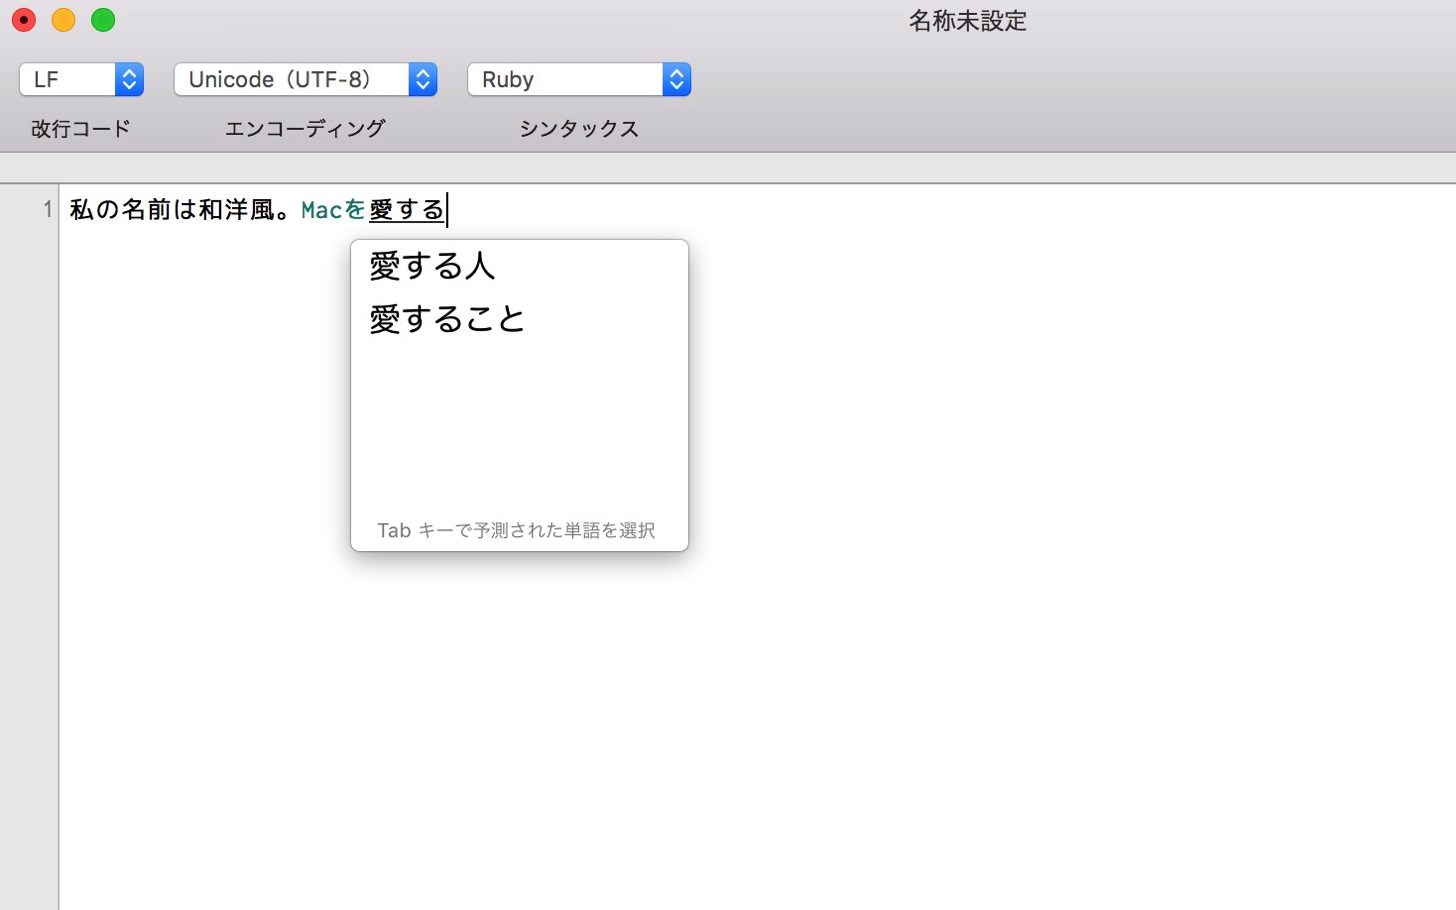Click the teal Mac word in editor
Image resolution: width=1456 pixels, height=910 pixels.
322,210
